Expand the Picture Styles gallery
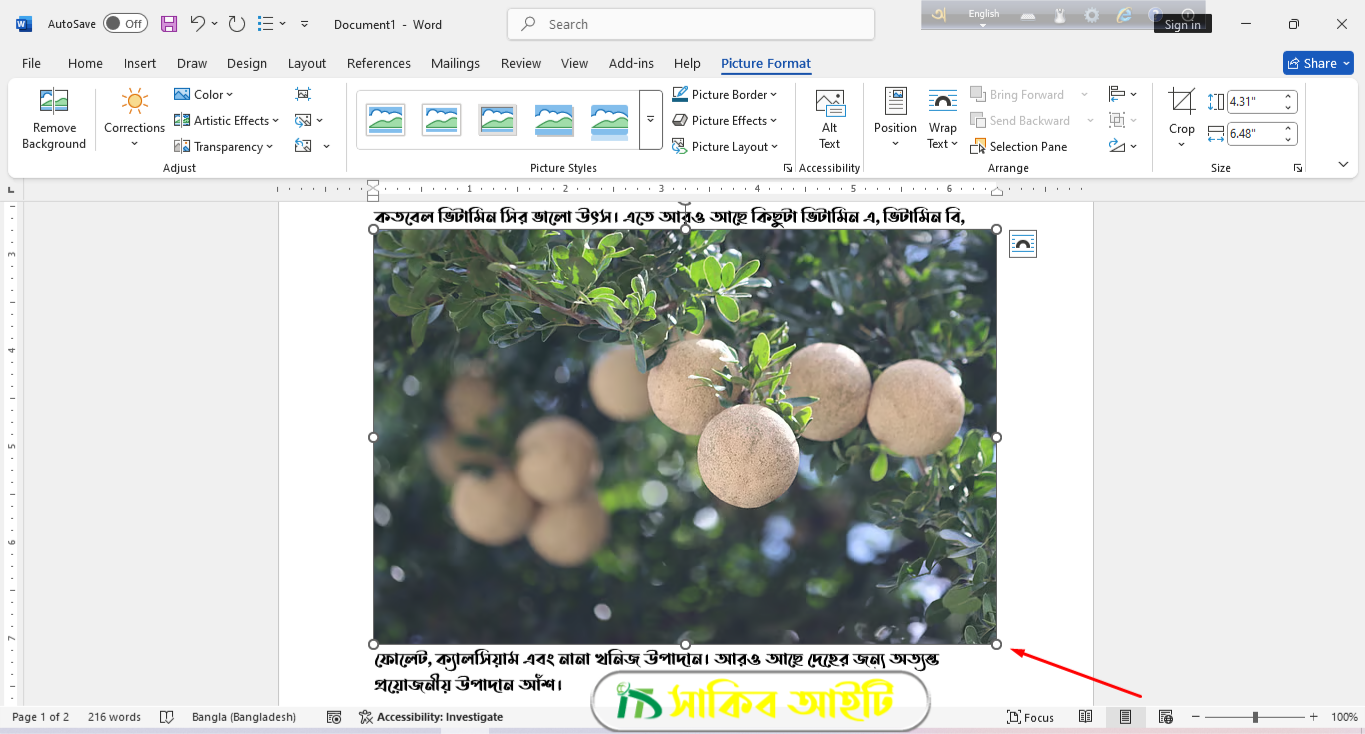1365x734 pixels. pyautogui.click(x=650, y=120)
